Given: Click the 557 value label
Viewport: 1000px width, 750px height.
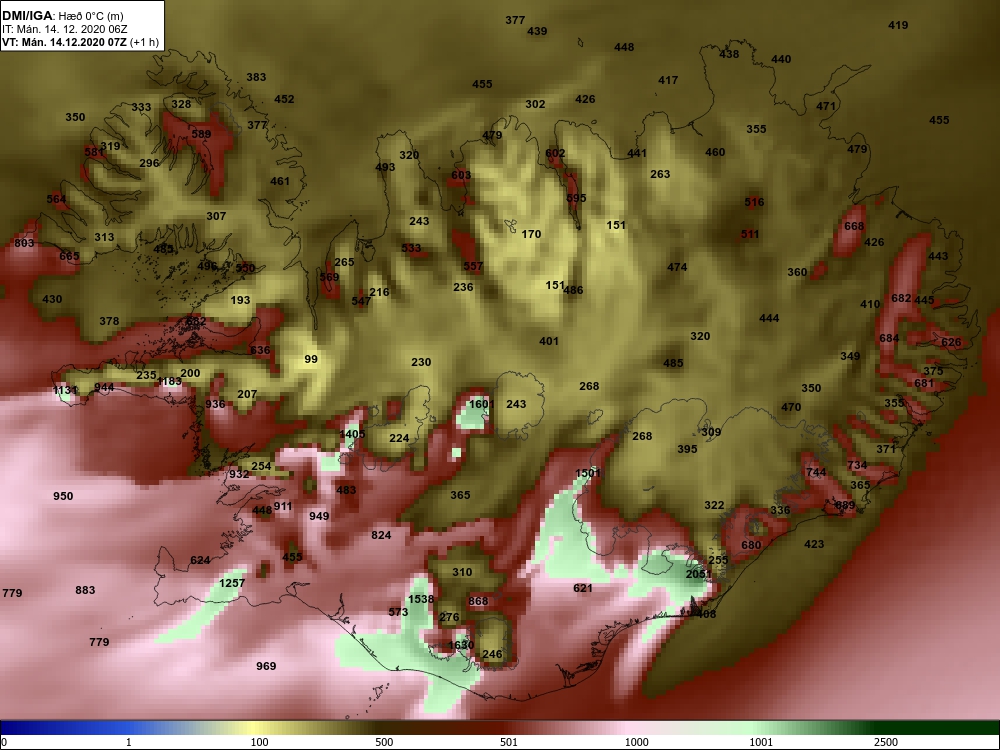Looking at the screenshot, I should click(473, 266).
